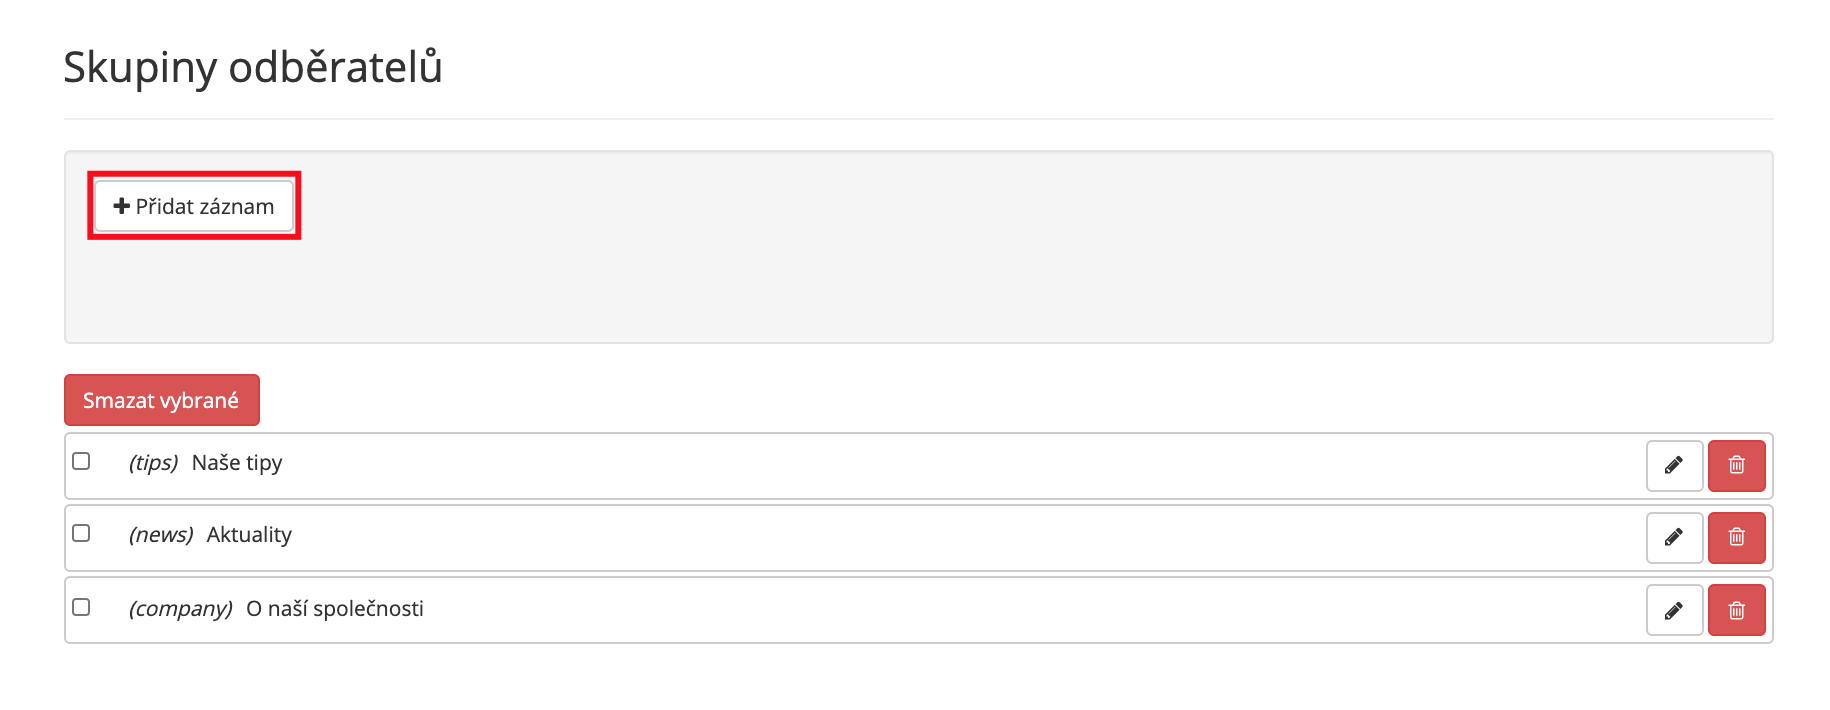Click Přidat záznam button text
This screenshot has width=1830, height=710.
(x=205, y=207)
